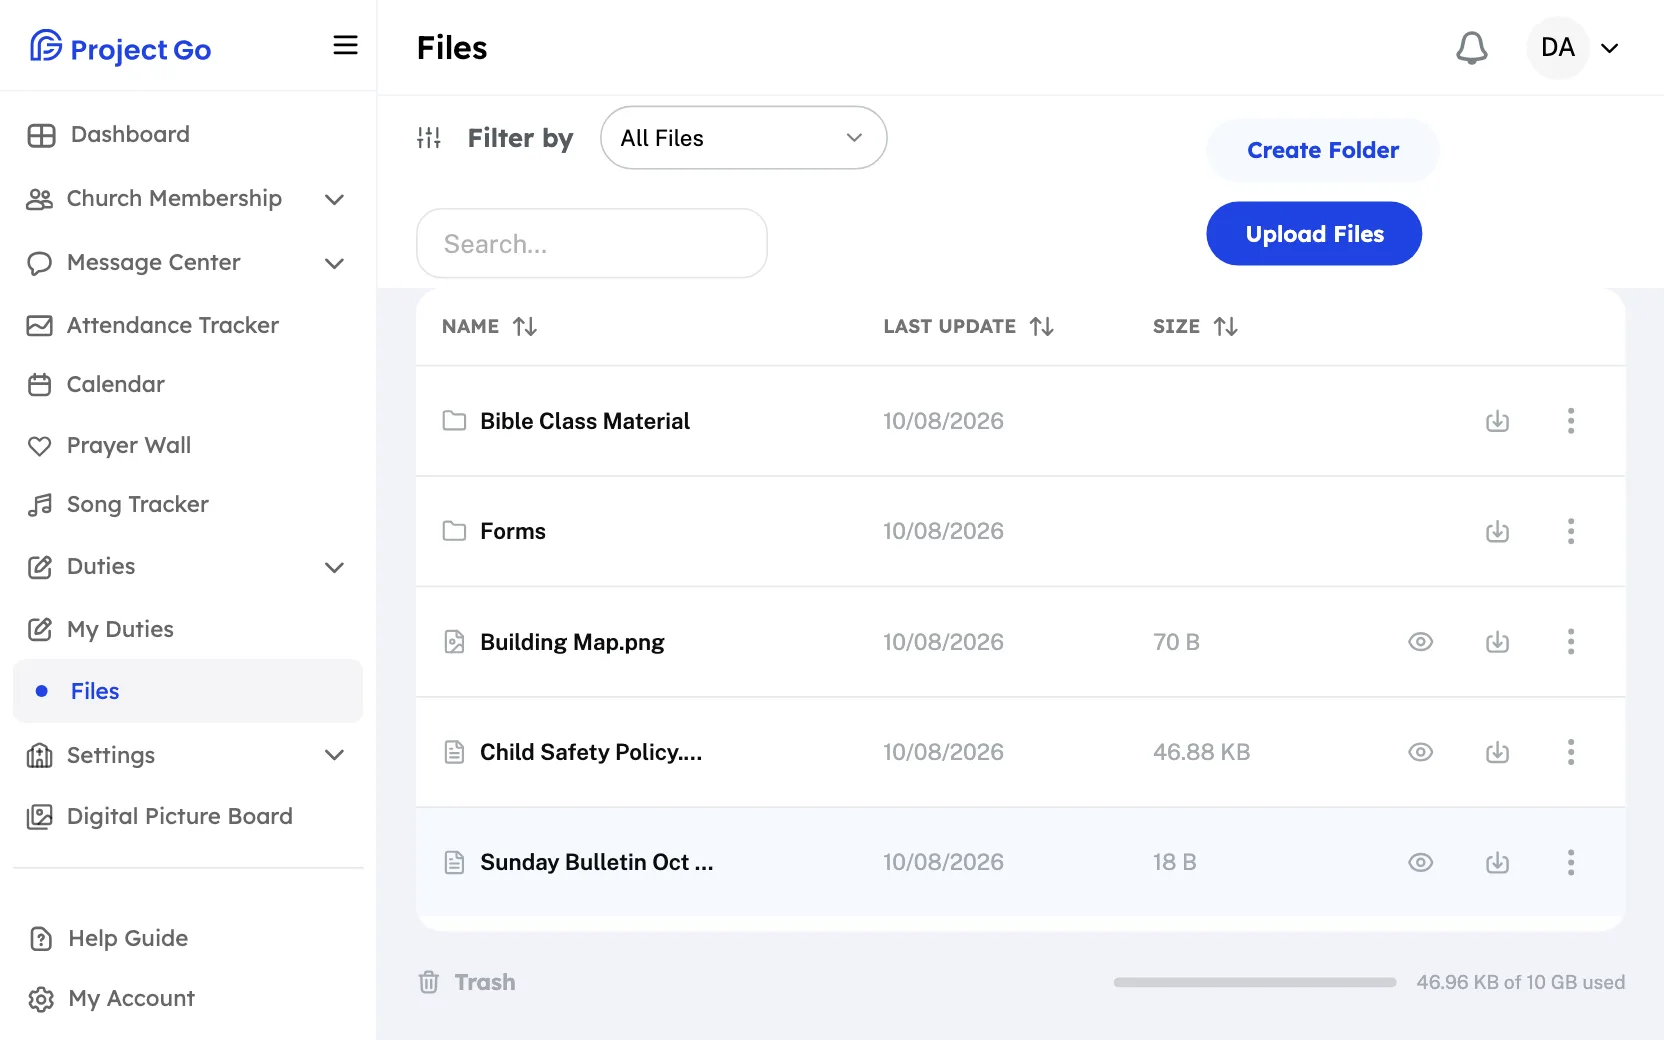The width and height of the screenshot is (1664, 1040).
Task: Open Prayer Wall in sidebar
Action: click(109, 445)
